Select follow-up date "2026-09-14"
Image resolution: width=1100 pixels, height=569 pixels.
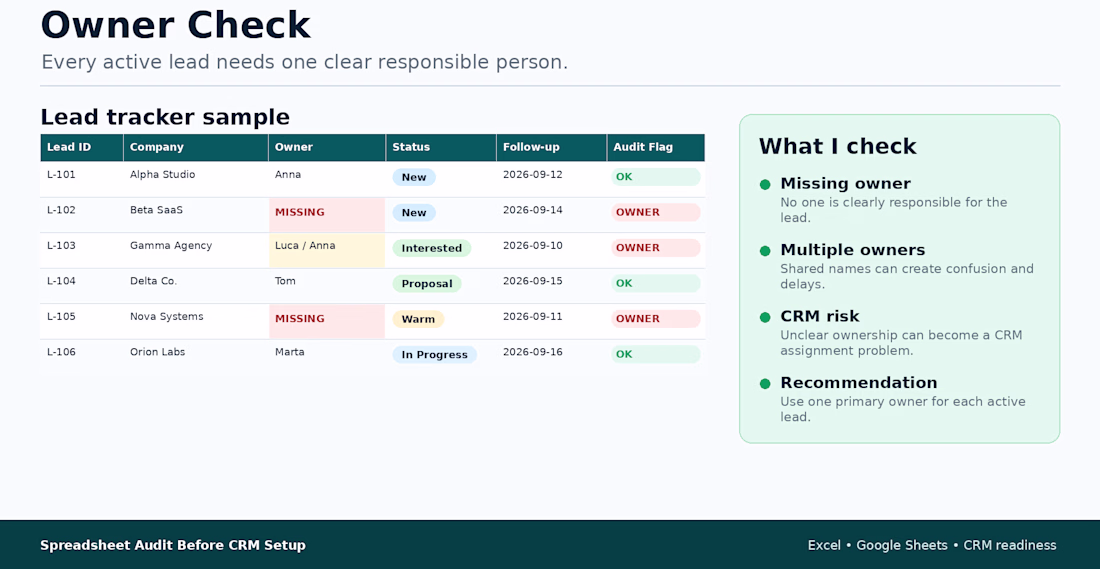coord(533,210)
